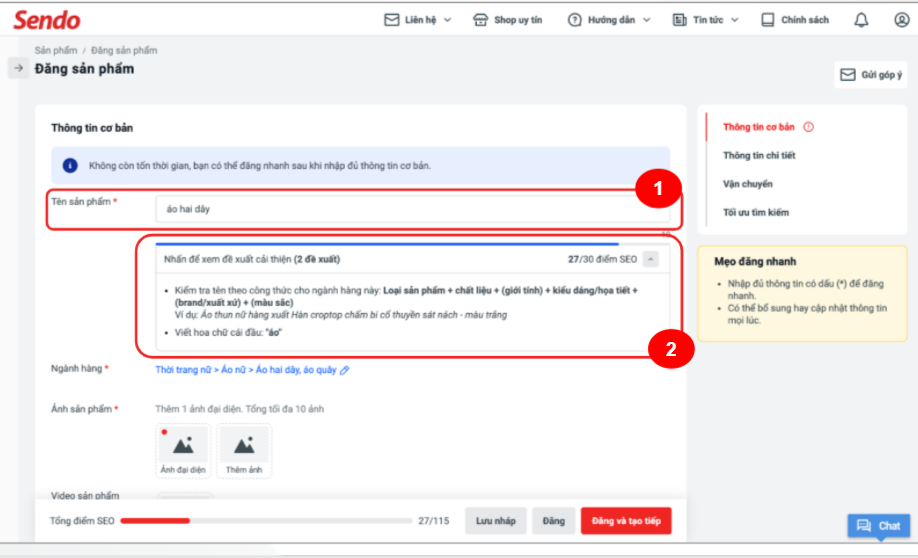
Task: Collapse the SEO suggestions panel chevron
Action: coord(650,259)
